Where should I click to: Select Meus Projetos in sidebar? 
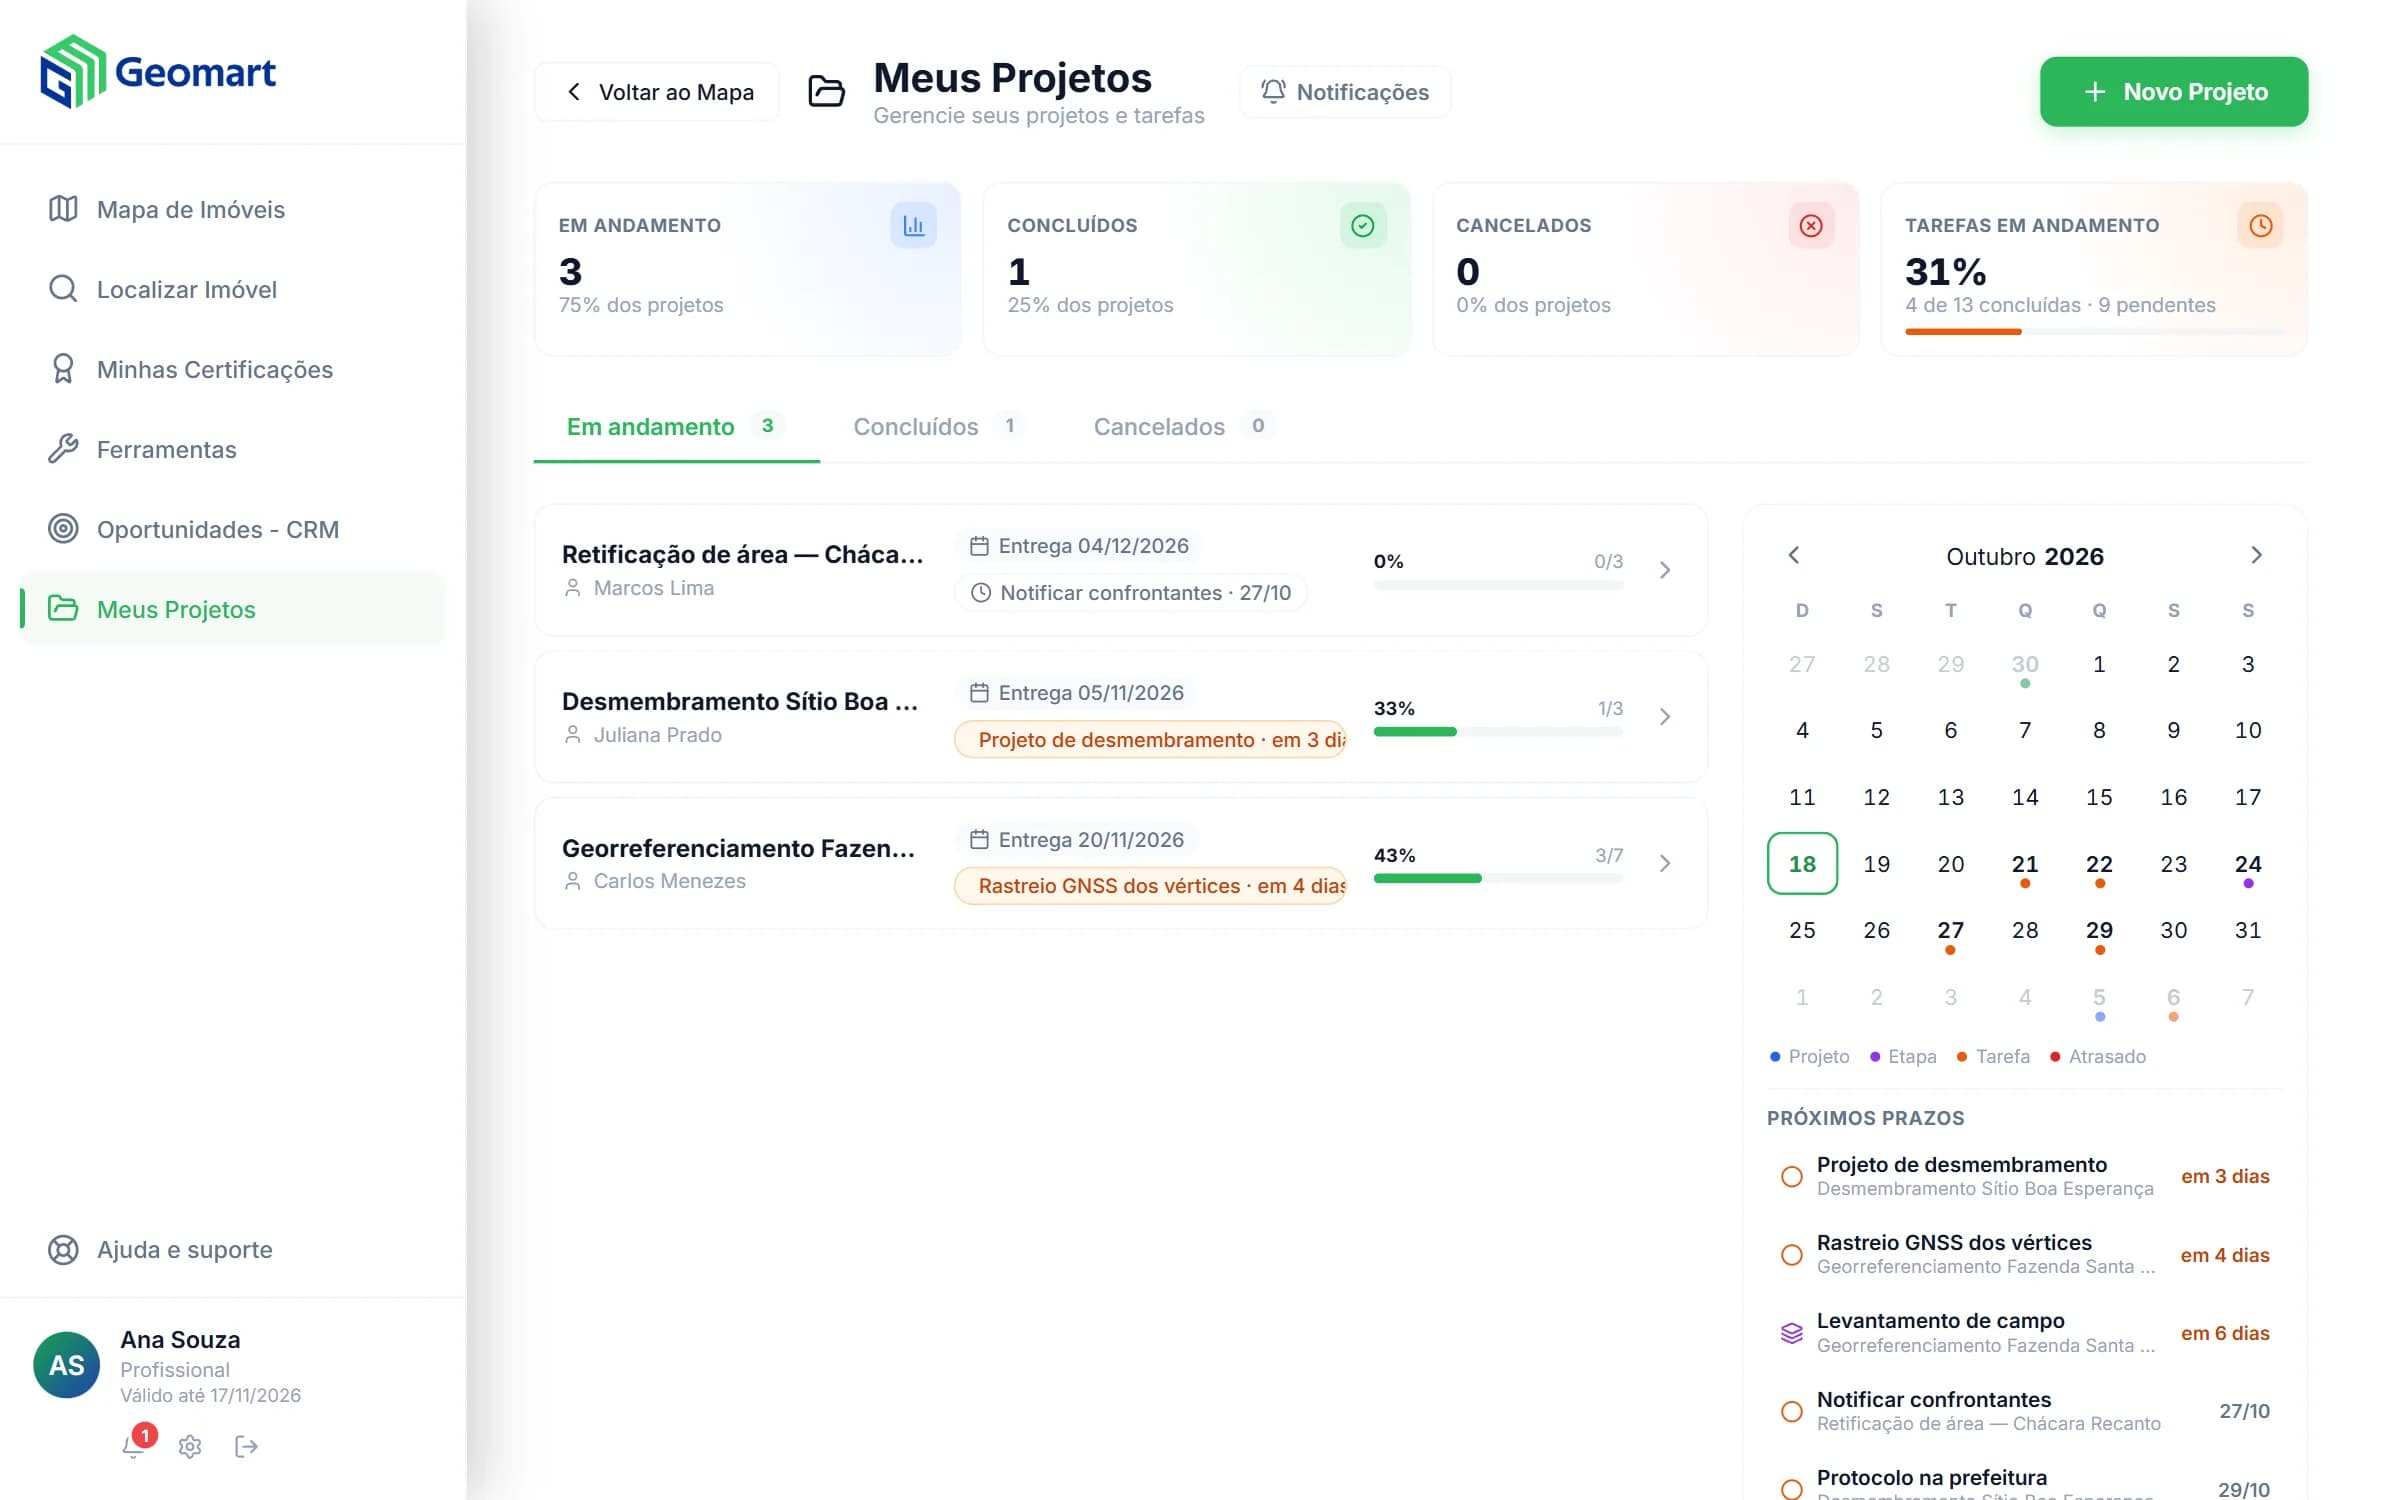click(x=232, y=609)
